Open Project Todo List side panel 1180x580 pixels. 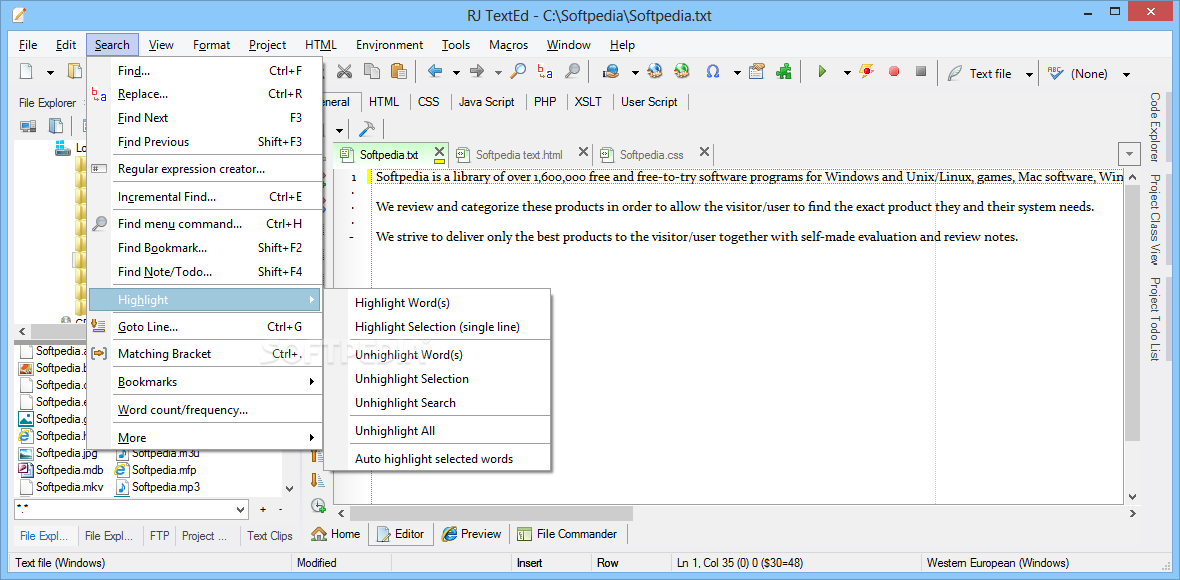(x=1154, y=319)
